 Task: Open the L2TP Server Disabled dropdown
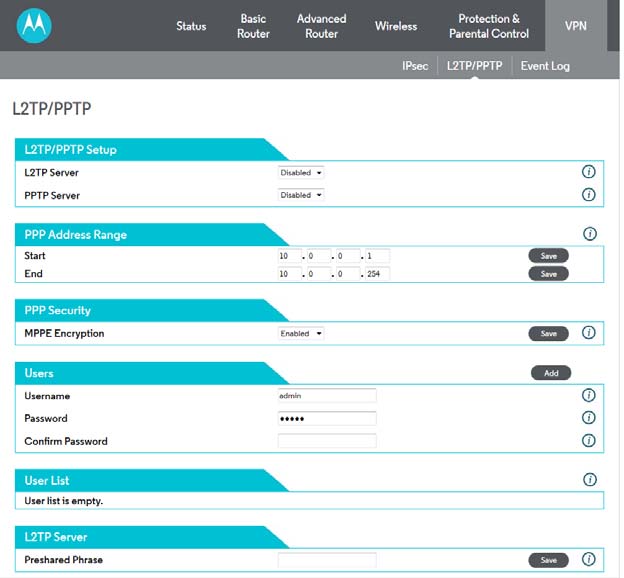(x=301, y=173)
